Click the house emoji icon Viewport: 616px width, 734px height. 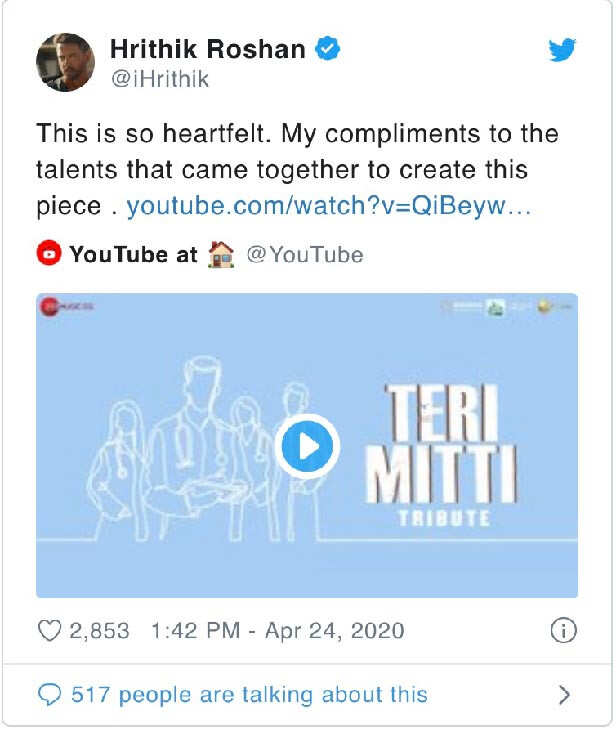point(221,254)
